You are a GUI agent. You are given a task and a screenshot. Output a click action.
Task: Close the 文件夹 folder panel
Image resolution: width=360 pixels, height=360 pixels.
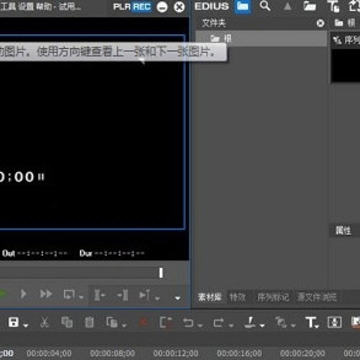(x=320, y=23)
